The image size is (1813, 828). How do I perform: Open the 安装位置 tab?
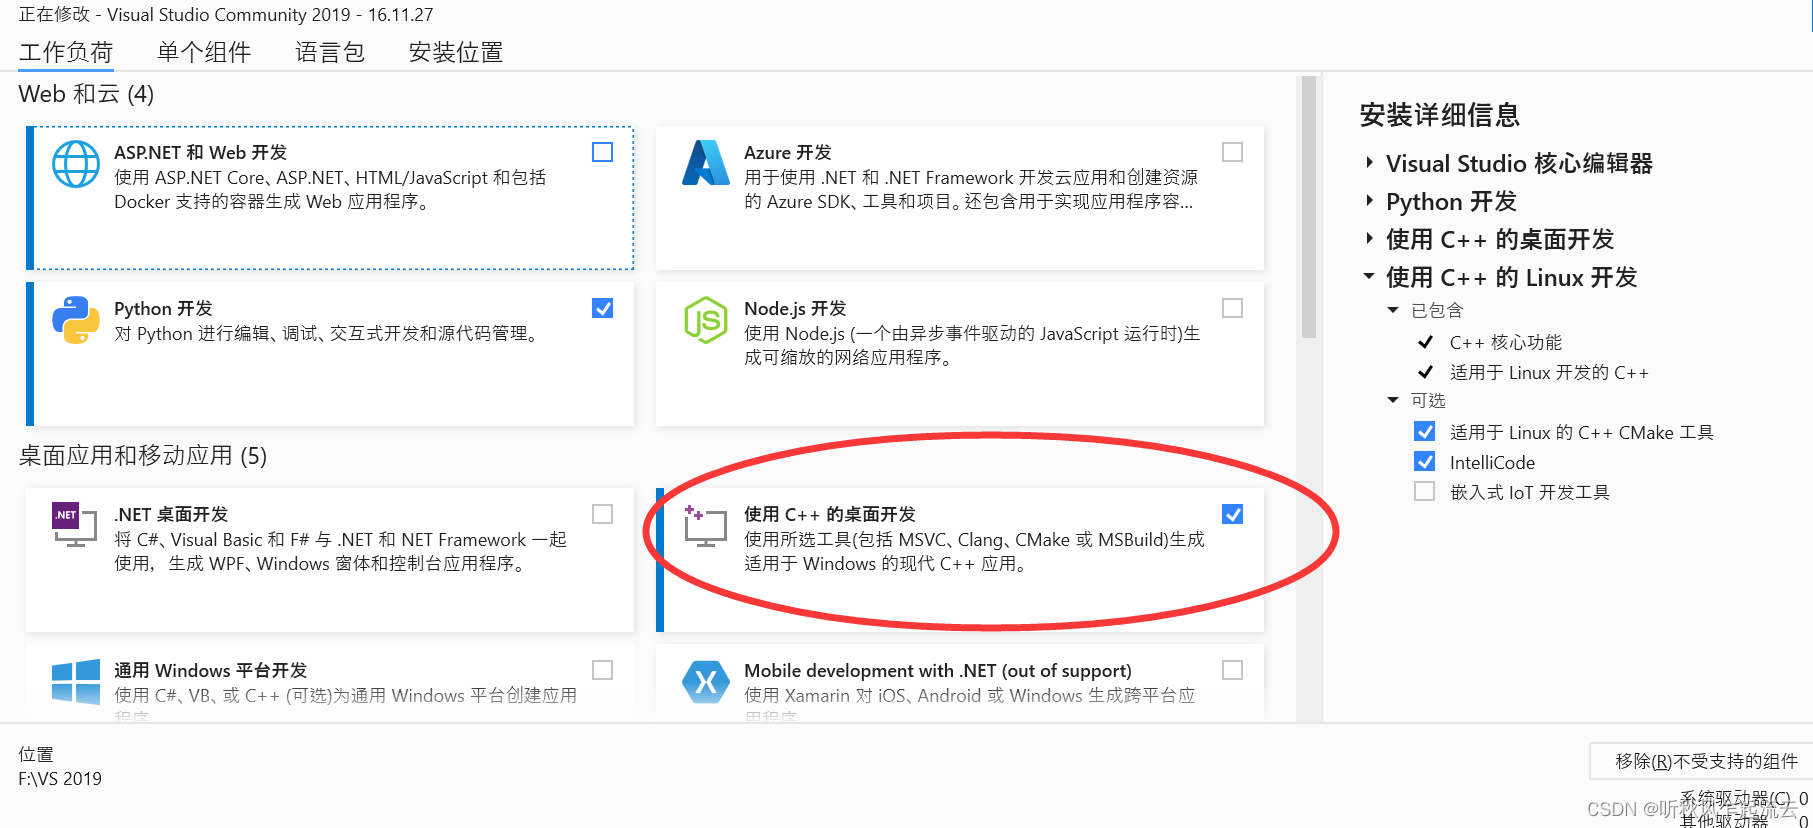tap(456, 52)
